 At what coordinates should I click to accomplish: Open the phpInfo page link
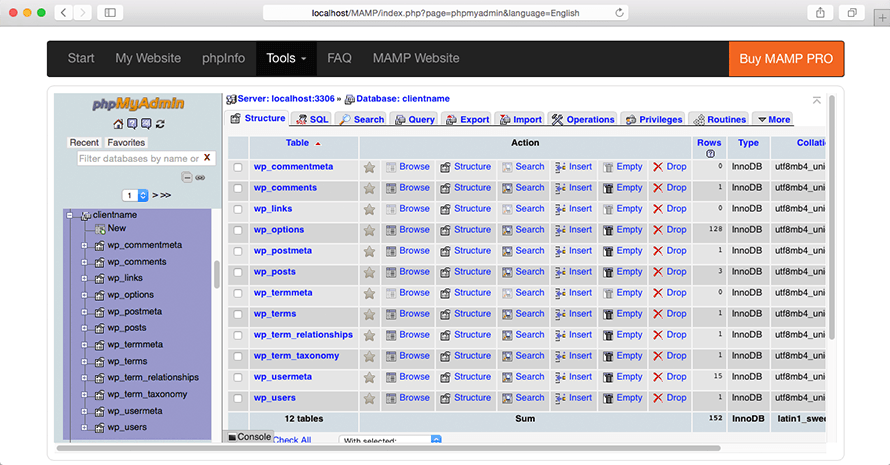tap(224, 58)
